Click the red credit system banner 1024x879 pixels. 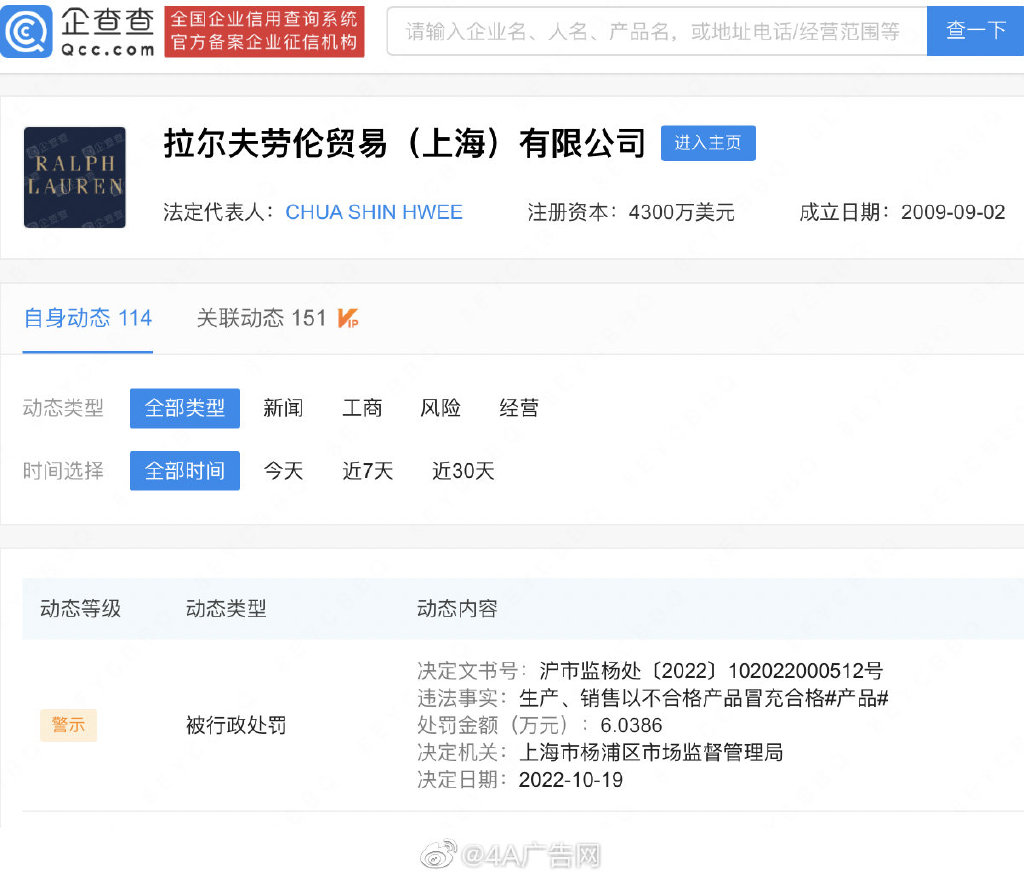click(264, 31)
